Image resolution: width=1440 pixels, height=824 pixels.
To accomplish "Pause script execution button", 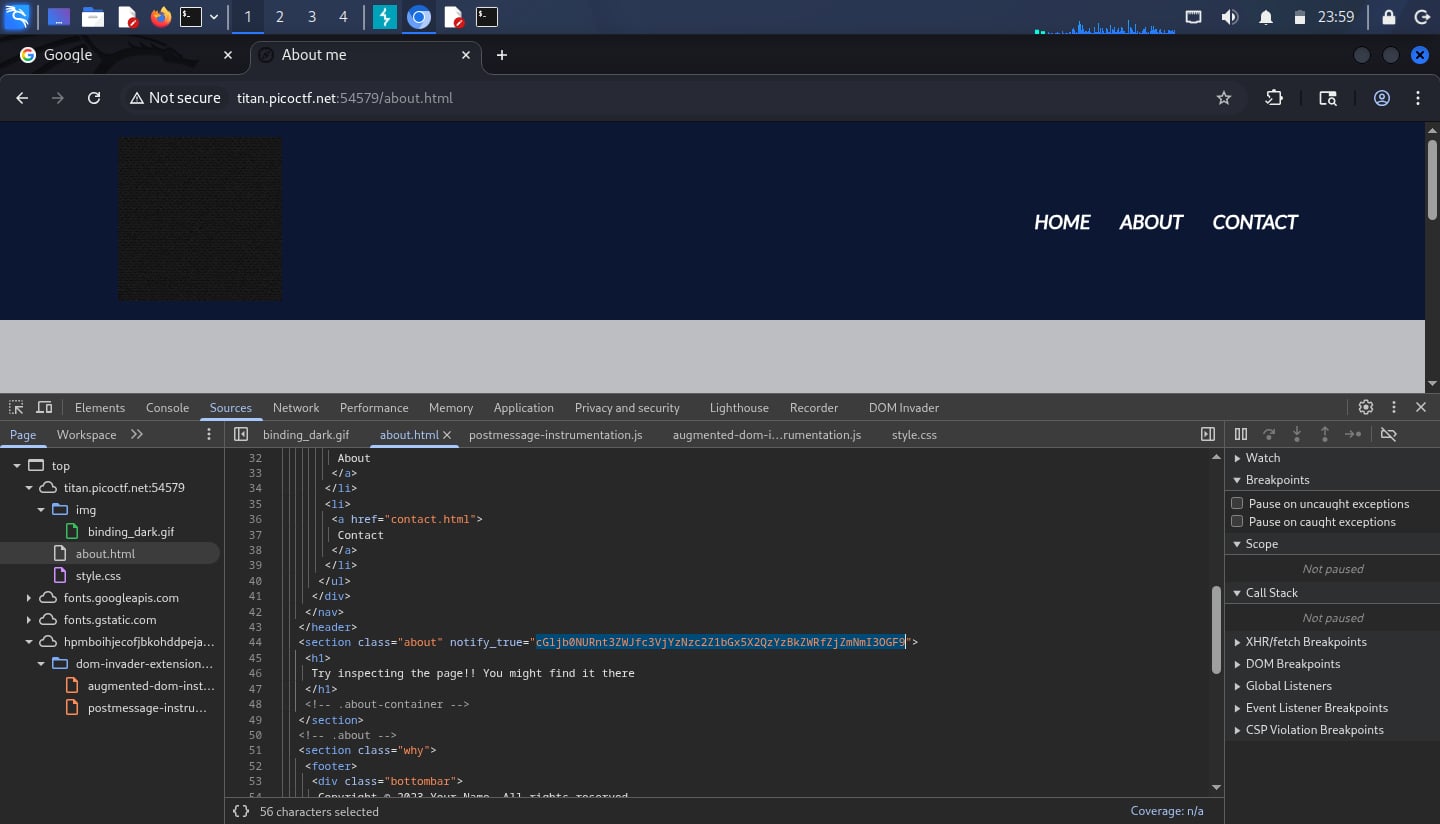I will [x=1241, y=434].
